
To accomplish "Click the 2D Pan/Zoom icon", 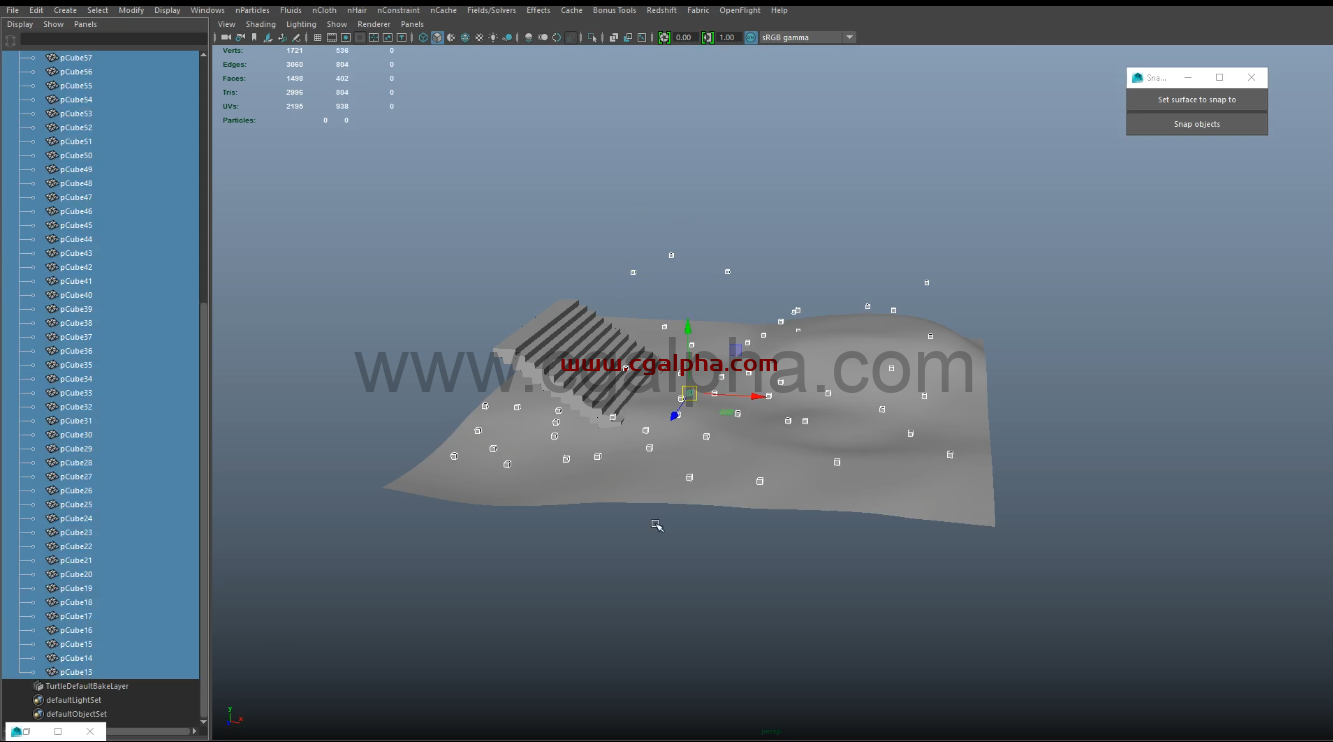I will [283, 37].
